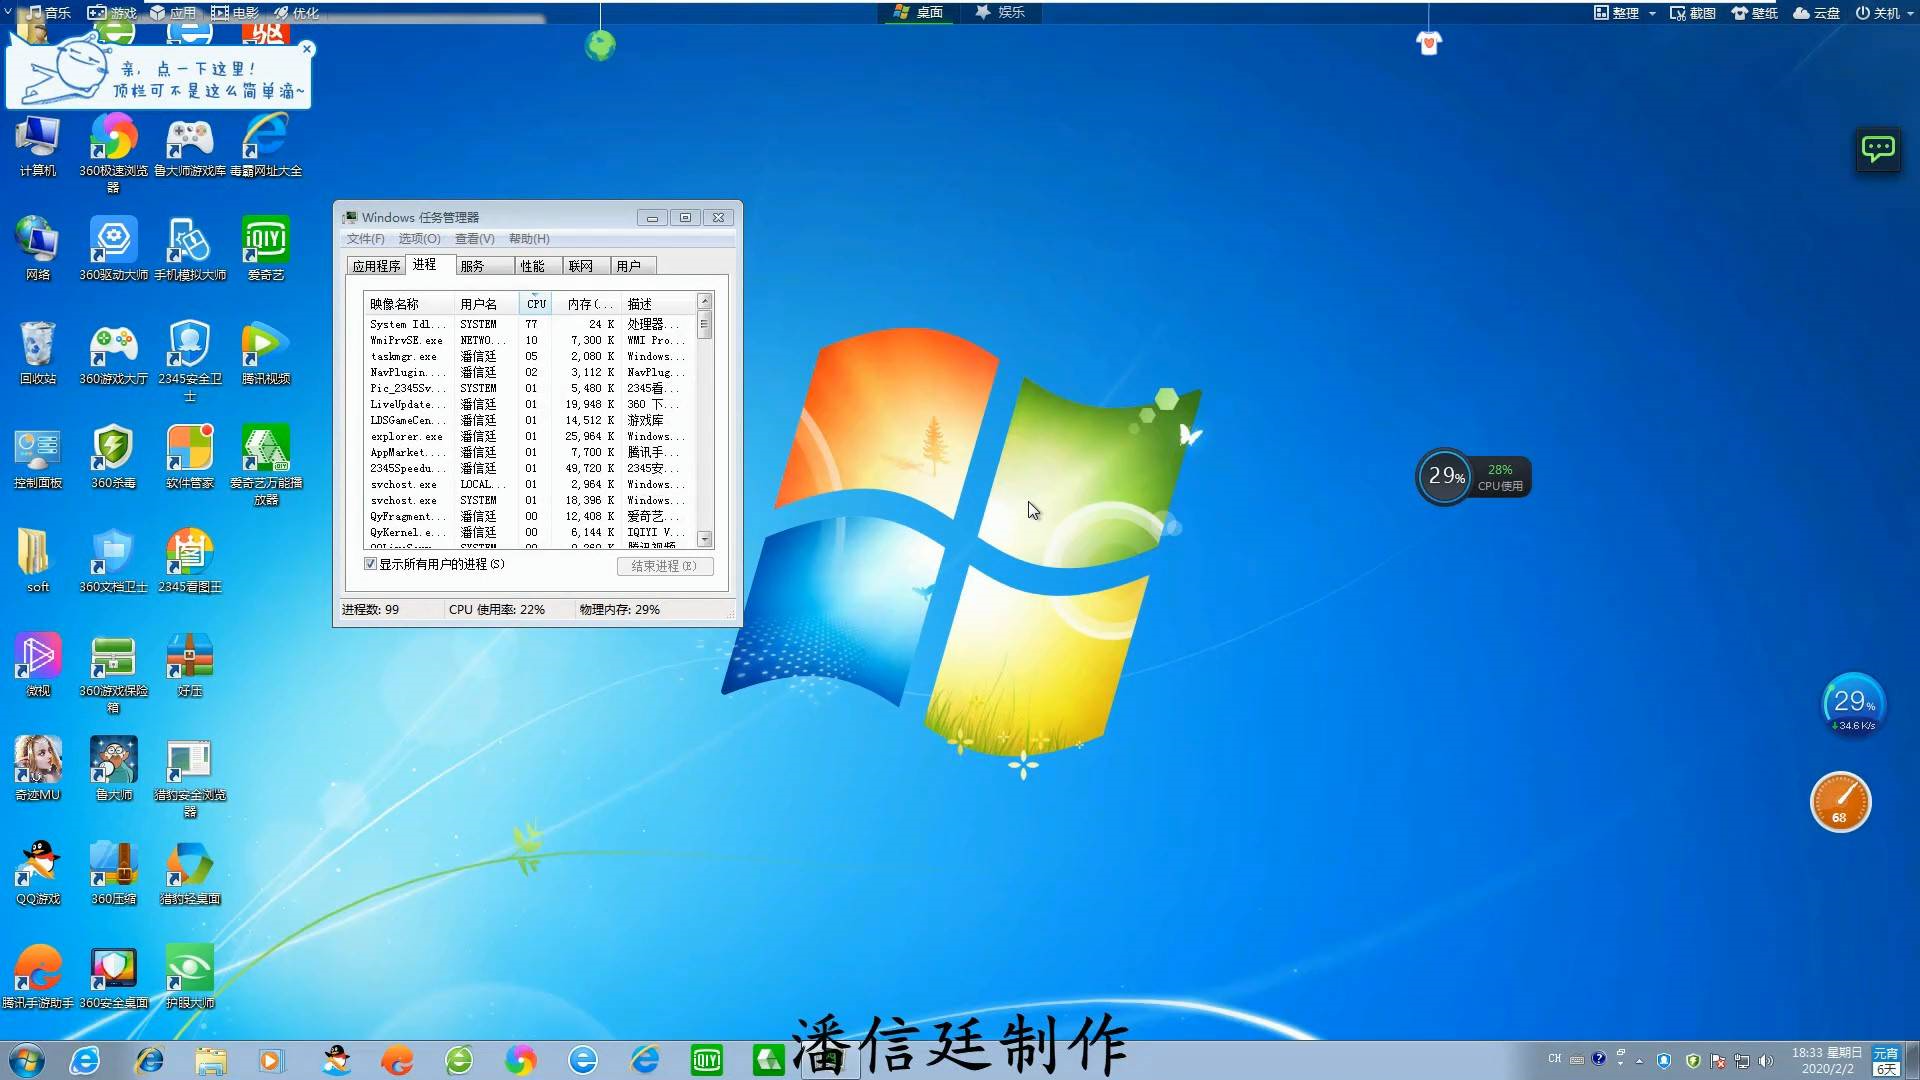Image resolution: width=1920 pixels, height=1080 pixels.
Task: Open 奇迹MU game shortcut
Action: coord(38,769)
